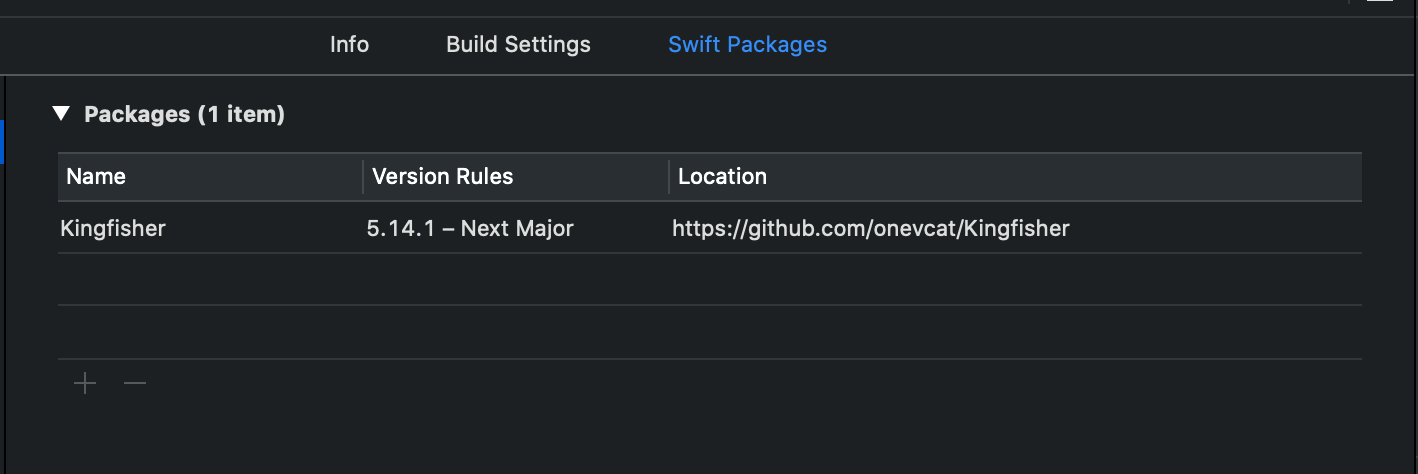Switch to the Build Settings tab
1418x474 pixels.
[518, 45]
